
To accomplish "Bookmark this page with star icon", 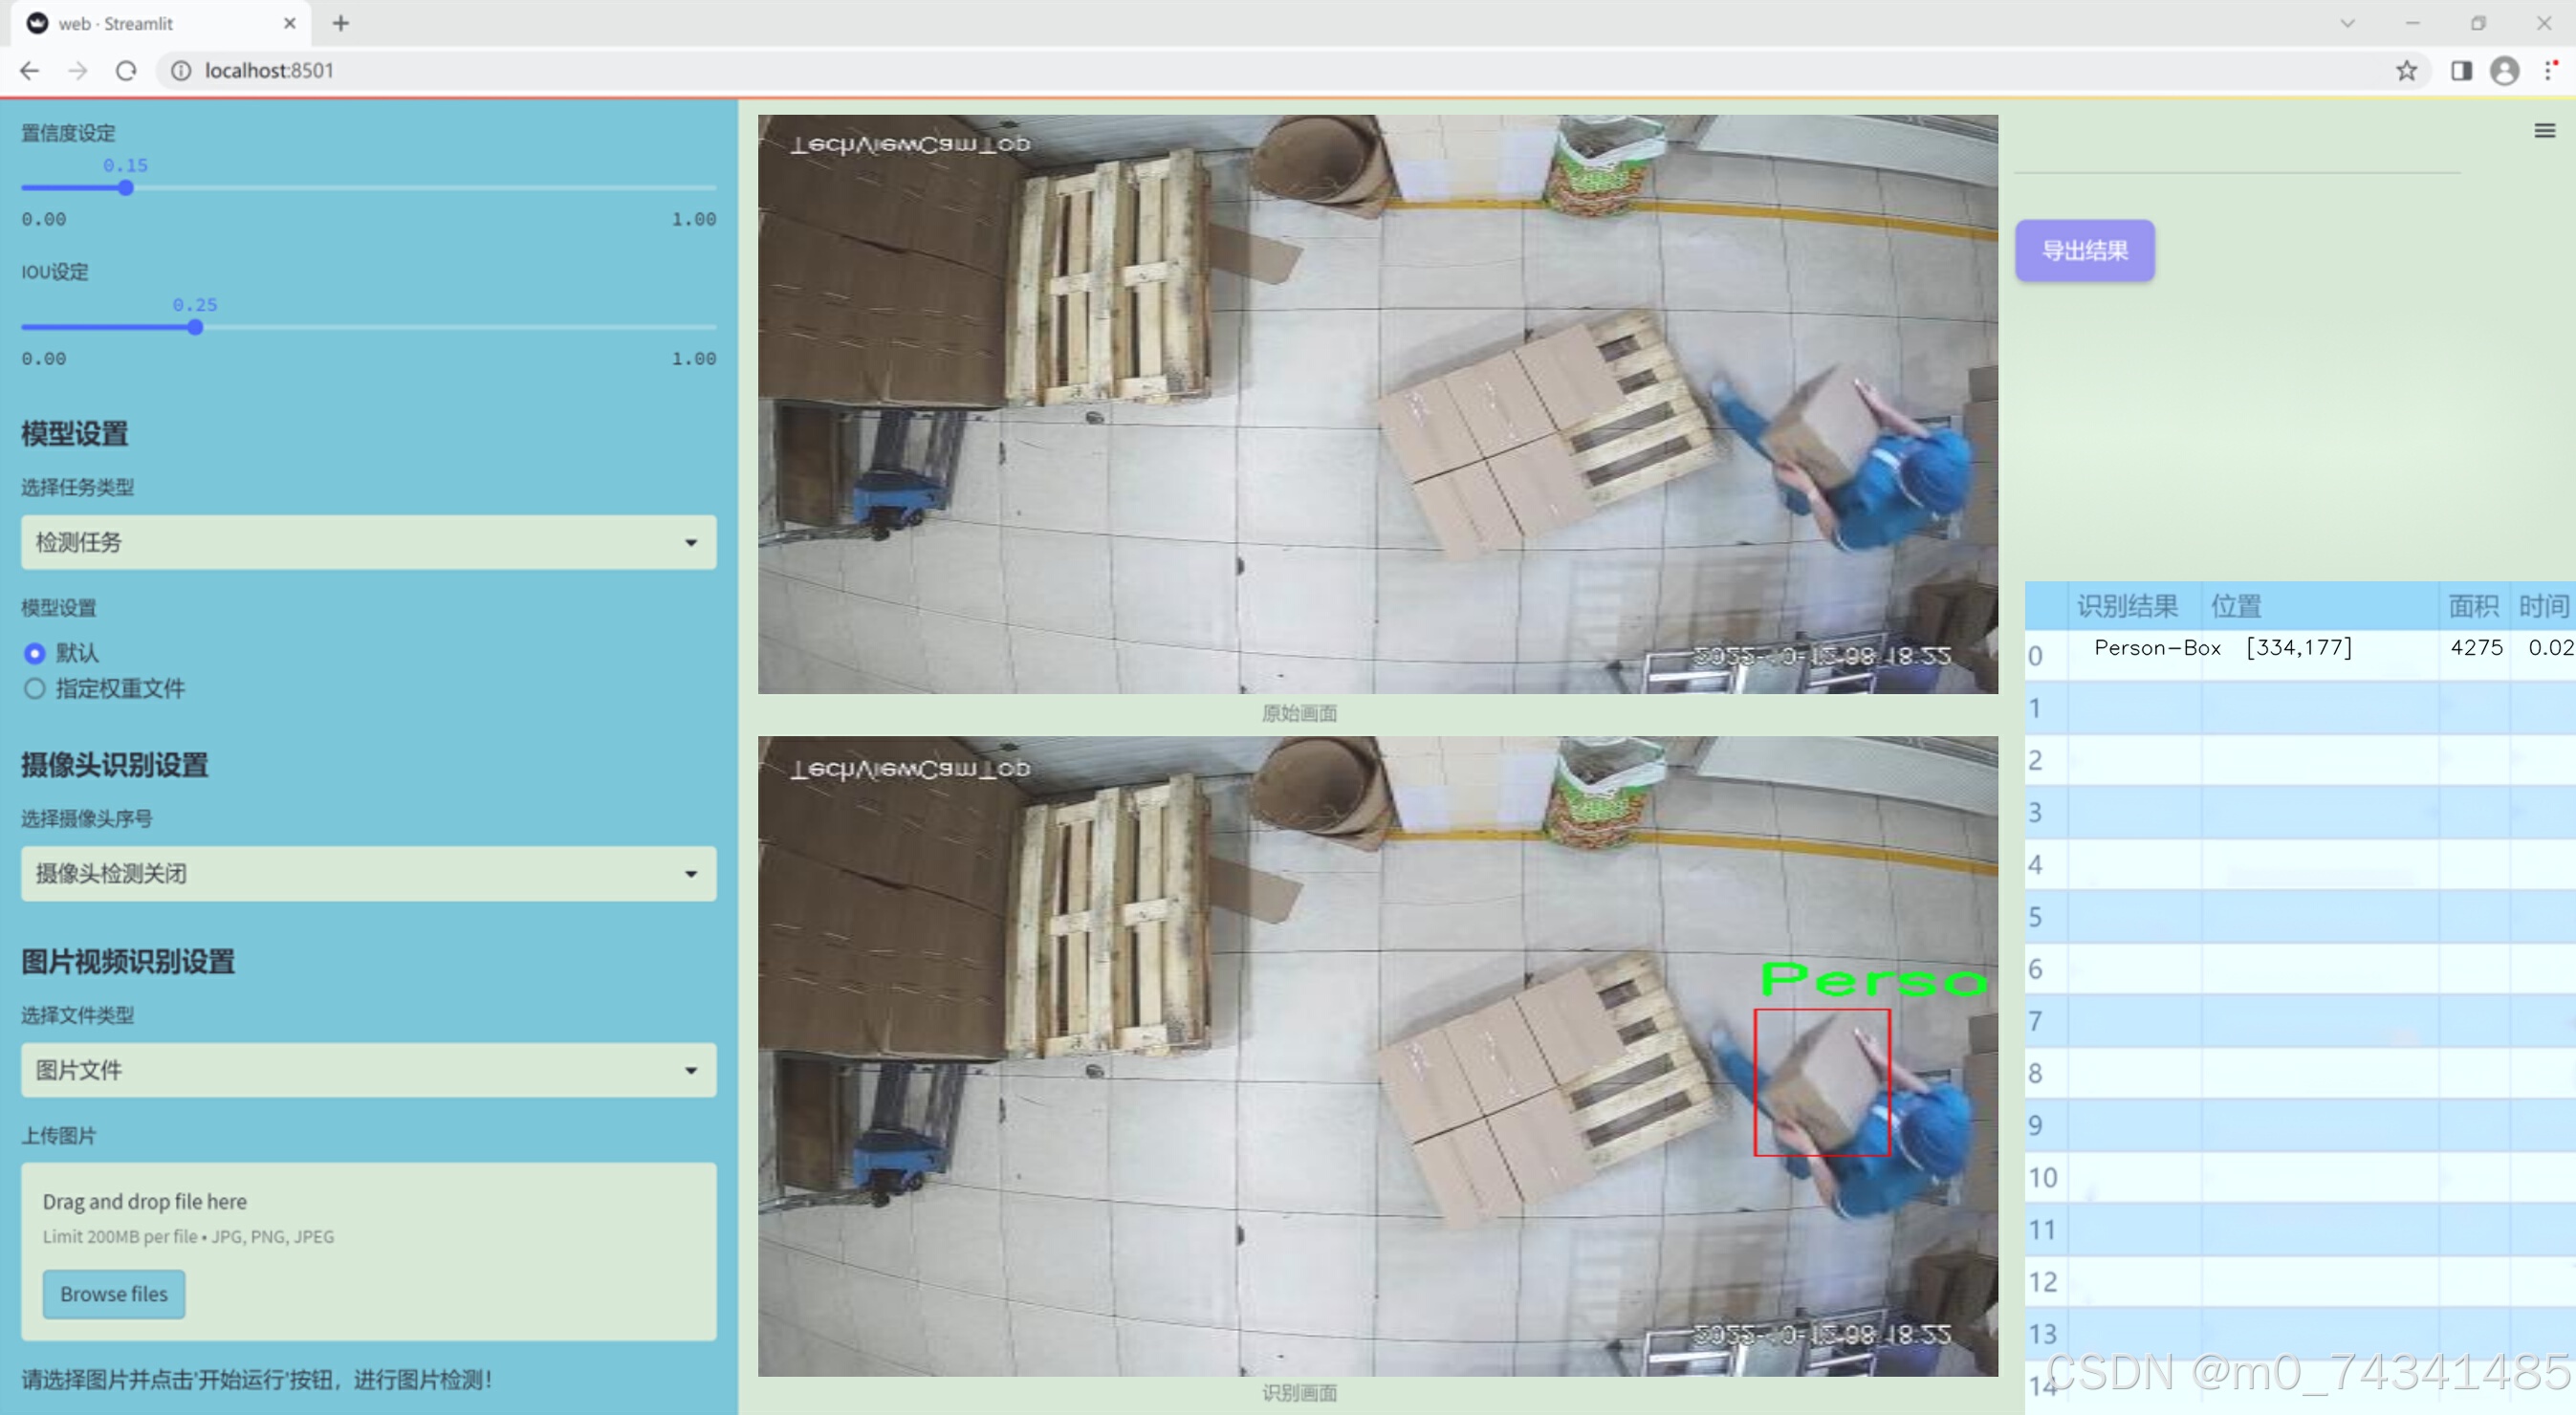I will pyautogui.click(x=2406, y=71).
